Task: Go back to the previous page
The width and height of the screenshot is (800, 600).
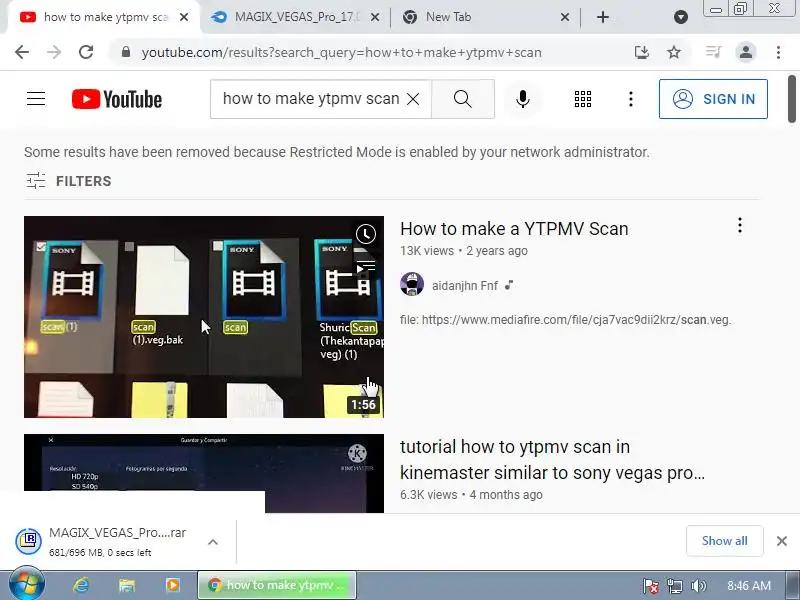Action: (22, 52)
